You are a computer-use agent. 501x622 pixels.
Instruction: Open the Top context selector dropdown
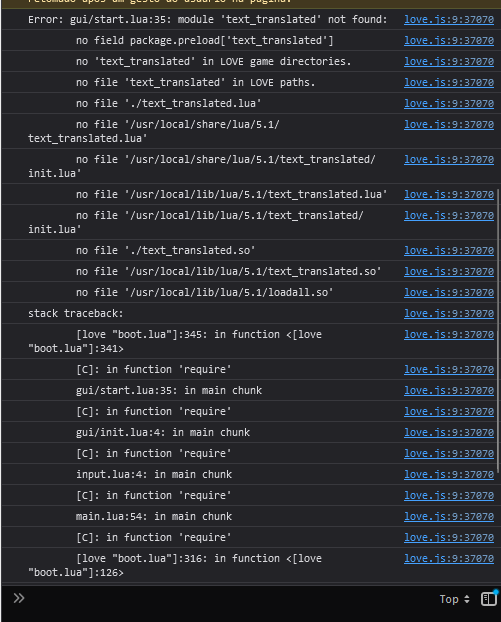click(455, 599)
